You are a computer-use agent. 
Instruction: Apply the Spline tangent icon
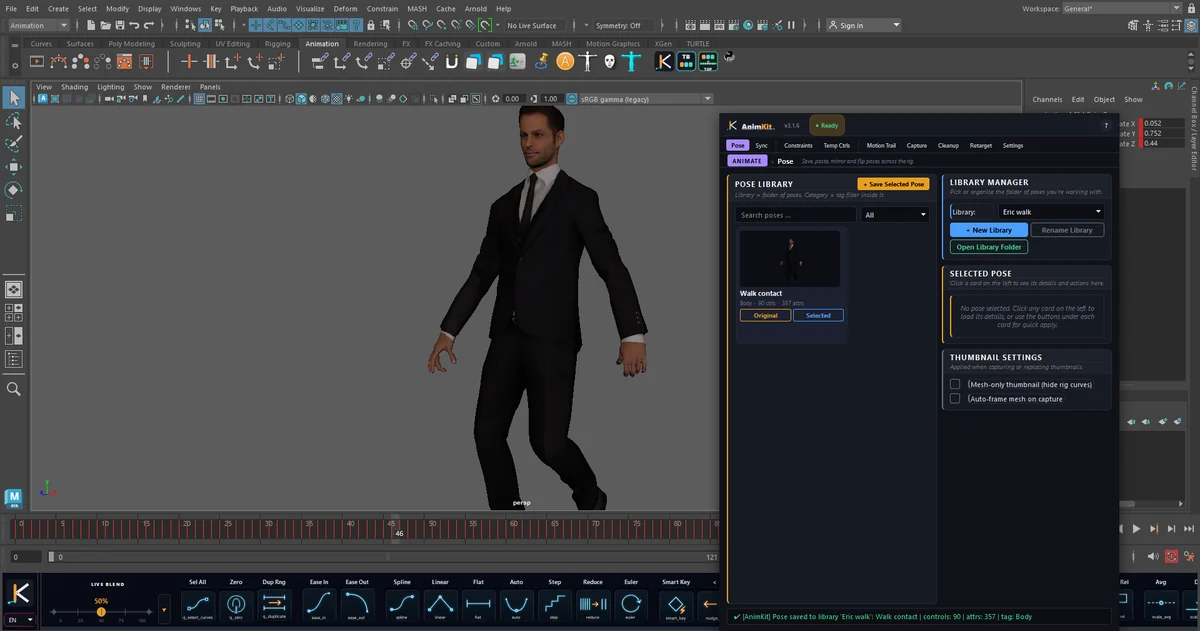(x=402, y=604)
